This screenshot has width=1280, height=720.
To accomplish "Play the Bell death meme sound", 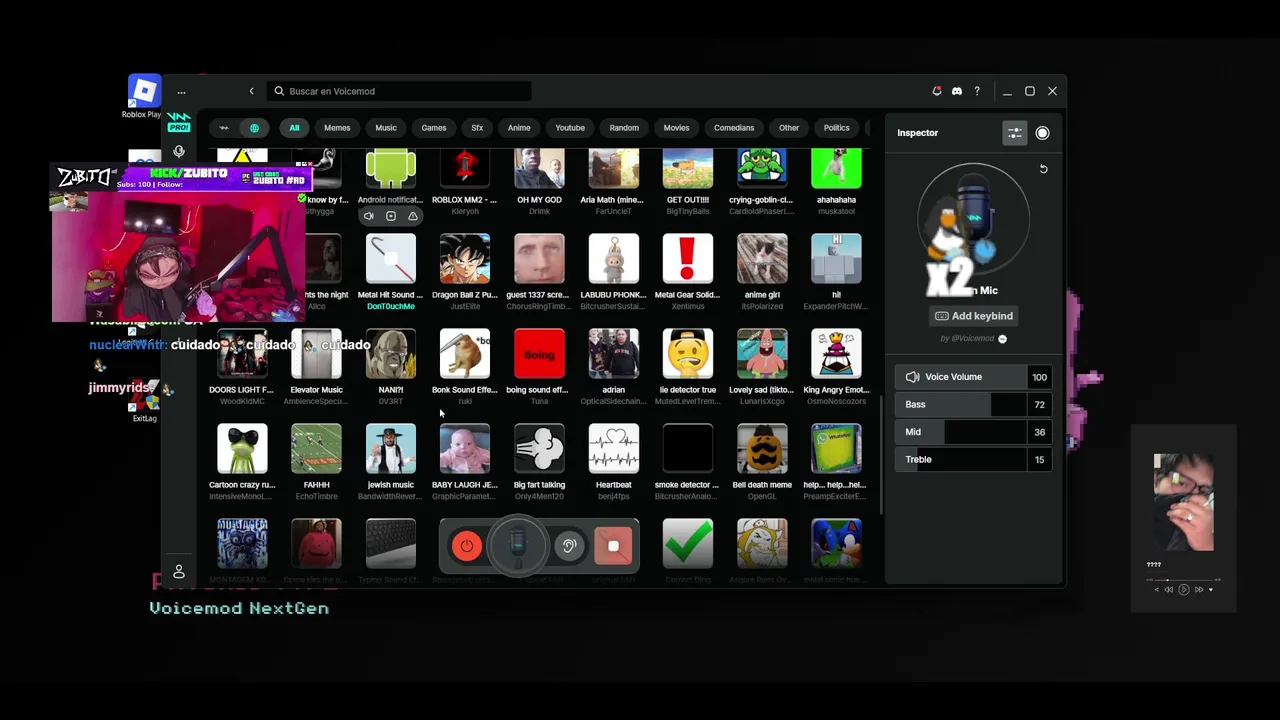I will 762,449.
